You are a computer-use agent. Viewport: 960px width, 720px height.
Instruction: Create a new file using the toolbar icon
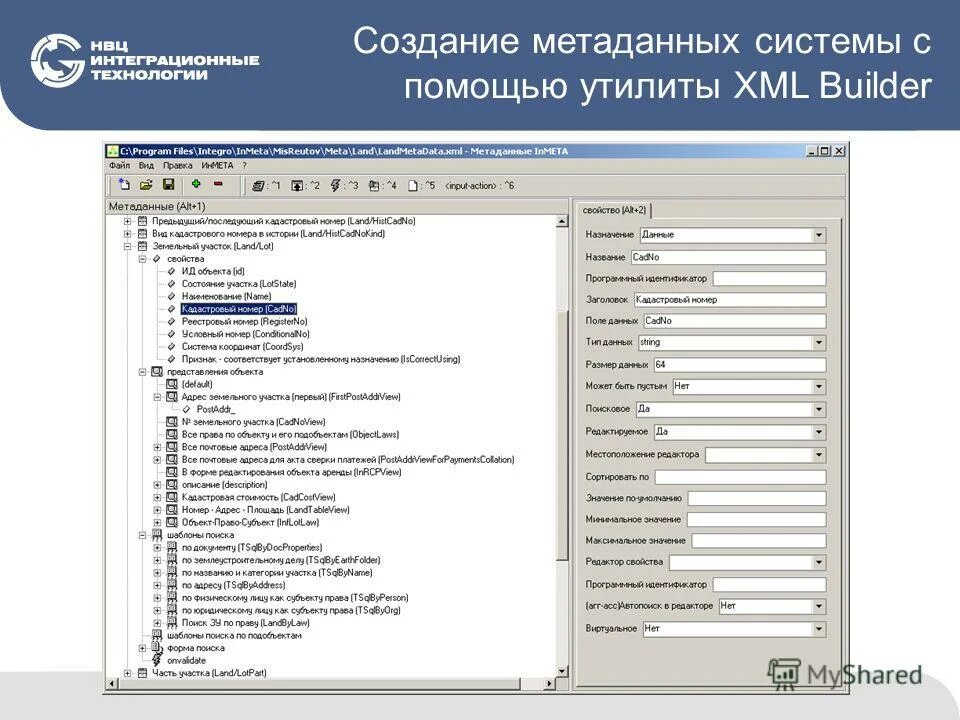pyautogui.click(x=123, y=183)
